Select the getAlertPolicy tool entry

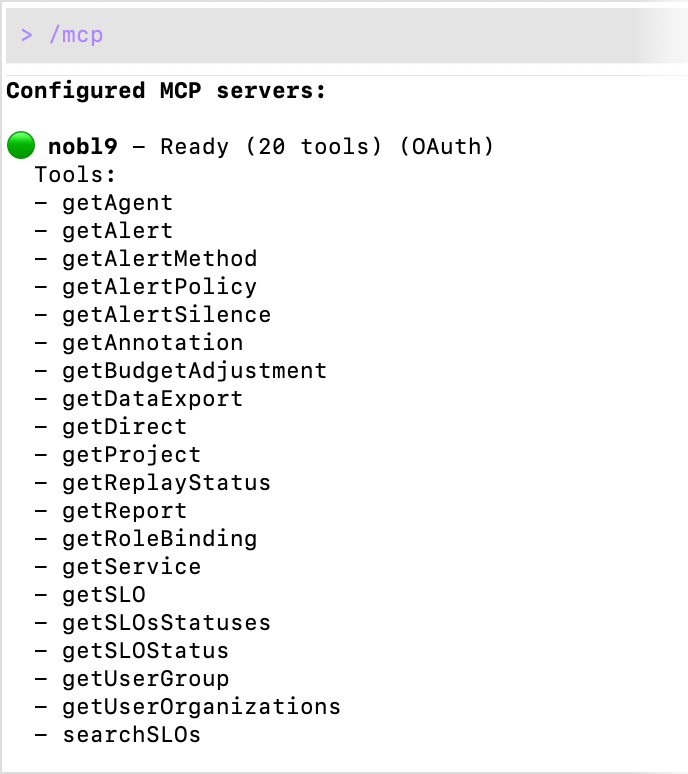159,287
